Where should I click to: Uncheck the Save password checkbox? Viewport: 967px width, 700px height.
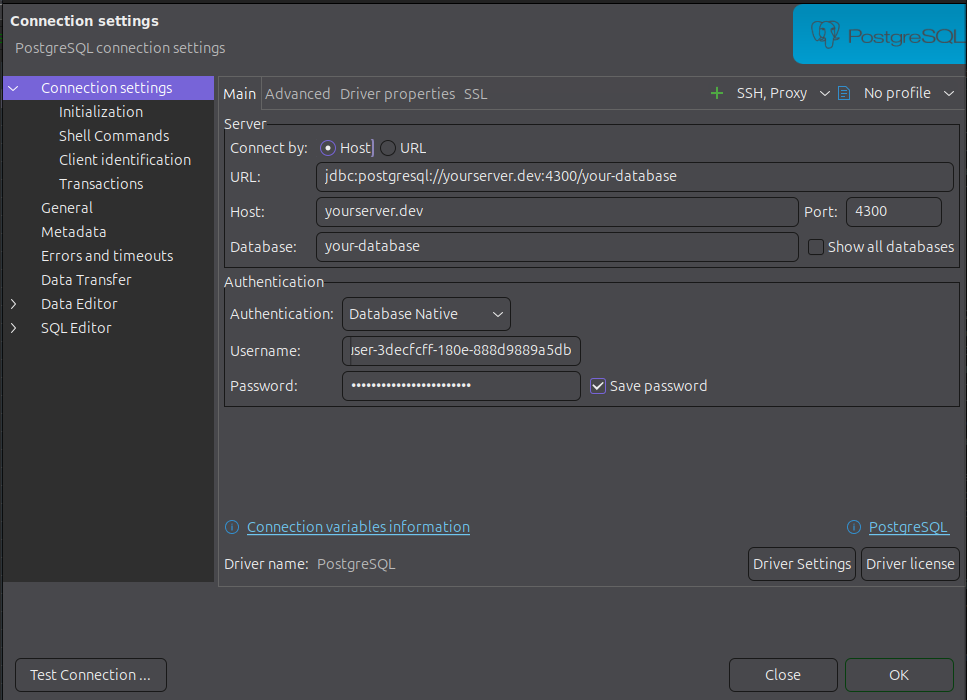click(598, 386)
